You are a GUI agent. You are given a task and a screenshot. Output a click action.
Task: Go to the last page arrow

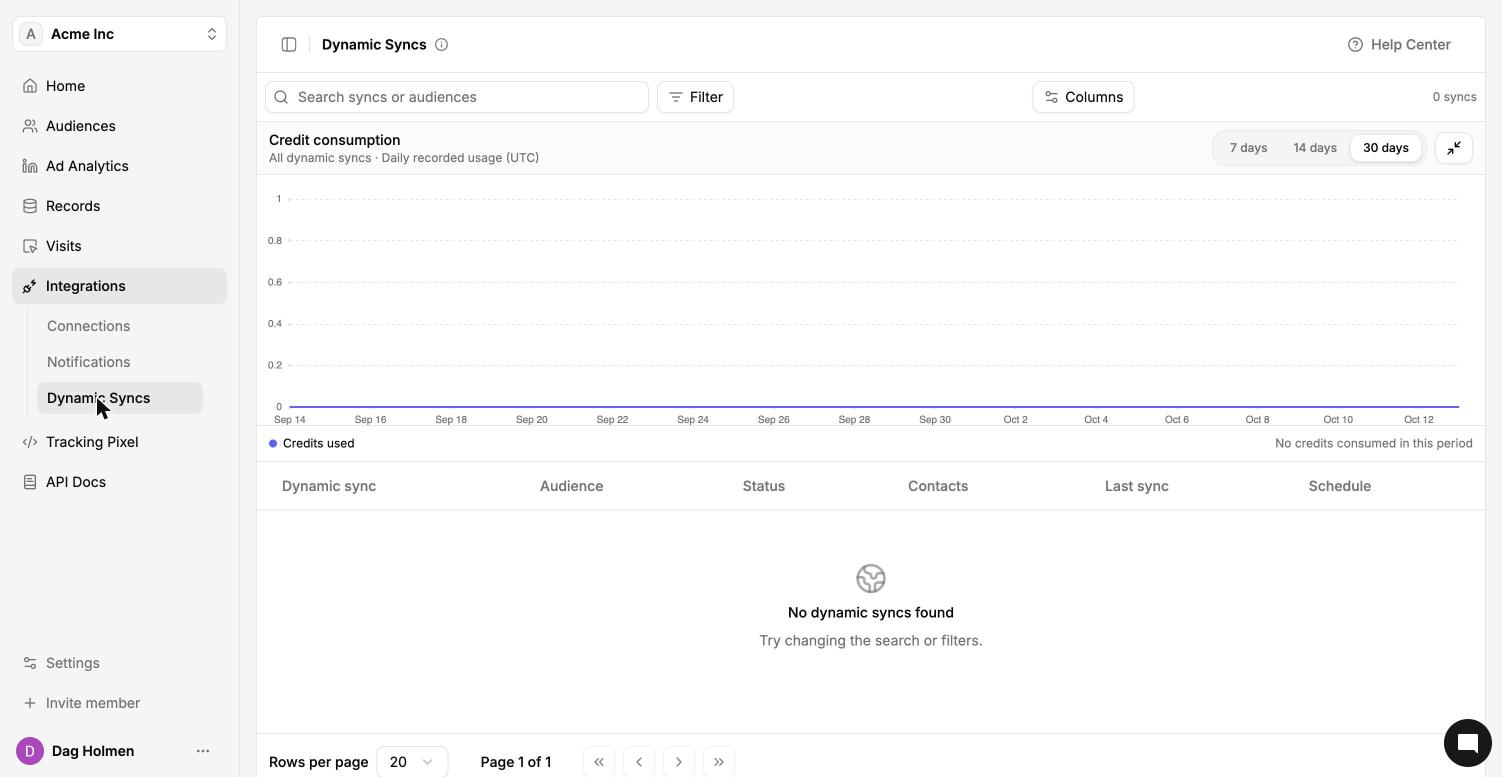click(719, 762)
